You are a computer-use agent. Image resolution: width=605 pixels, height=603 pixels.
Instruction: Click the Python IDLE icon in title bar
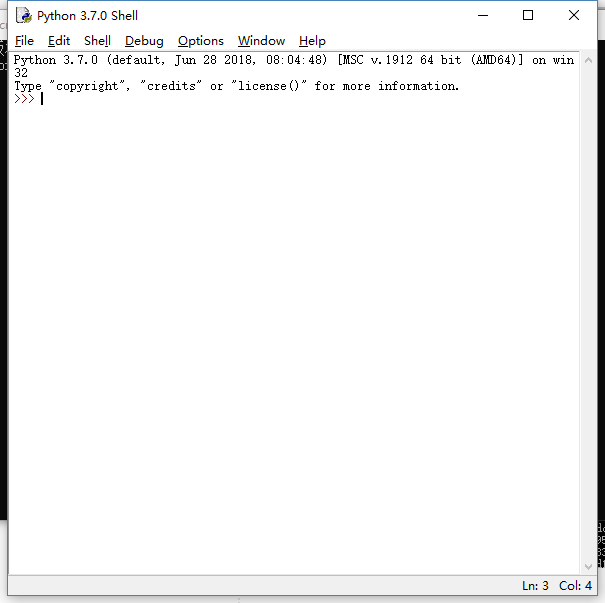pyautogui.click(x=24, y=15)
